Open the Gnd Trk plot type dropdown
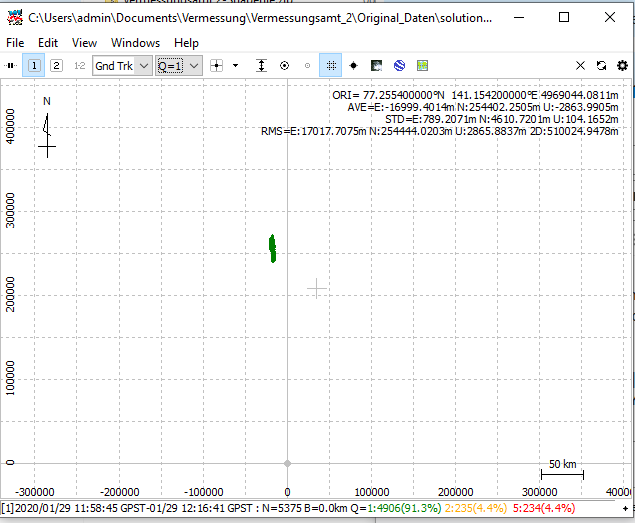Image resolution: width=635 pixels, height=523 pixels. pos(122,66)
